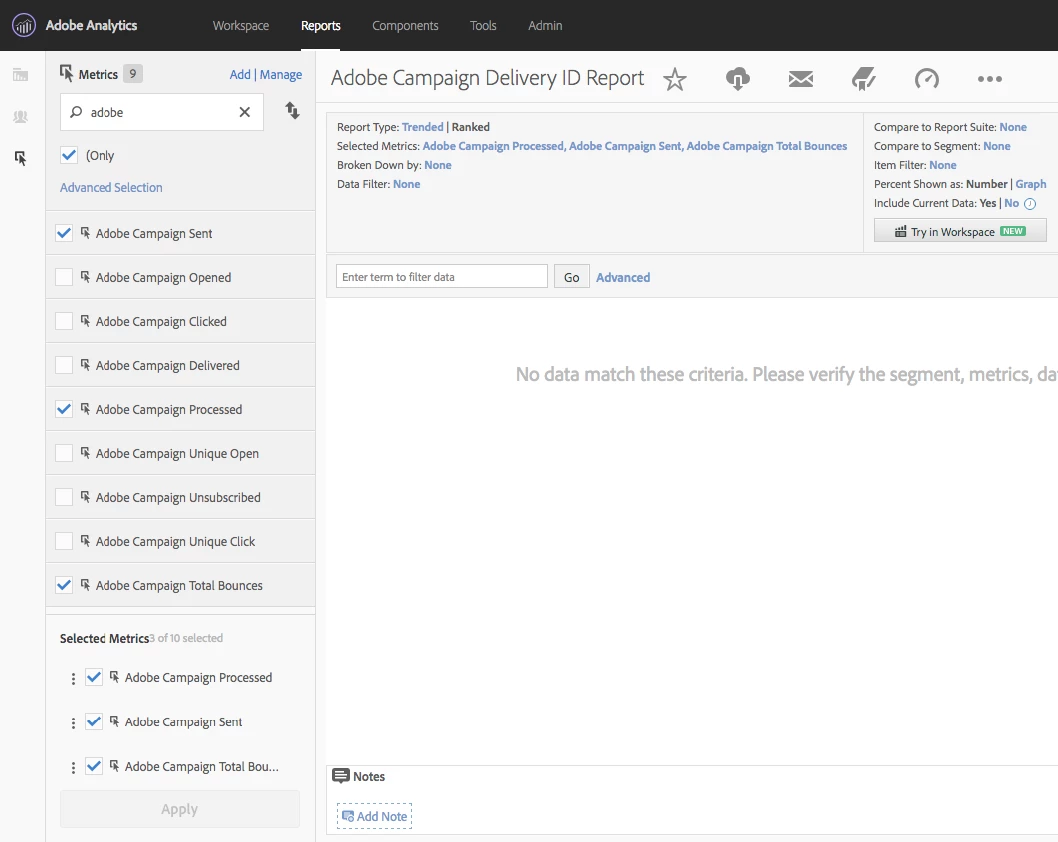Viewport: 1058px width, 842px height.
Task: Click the Selected Metrics link in report header
Action: point(634,146)
